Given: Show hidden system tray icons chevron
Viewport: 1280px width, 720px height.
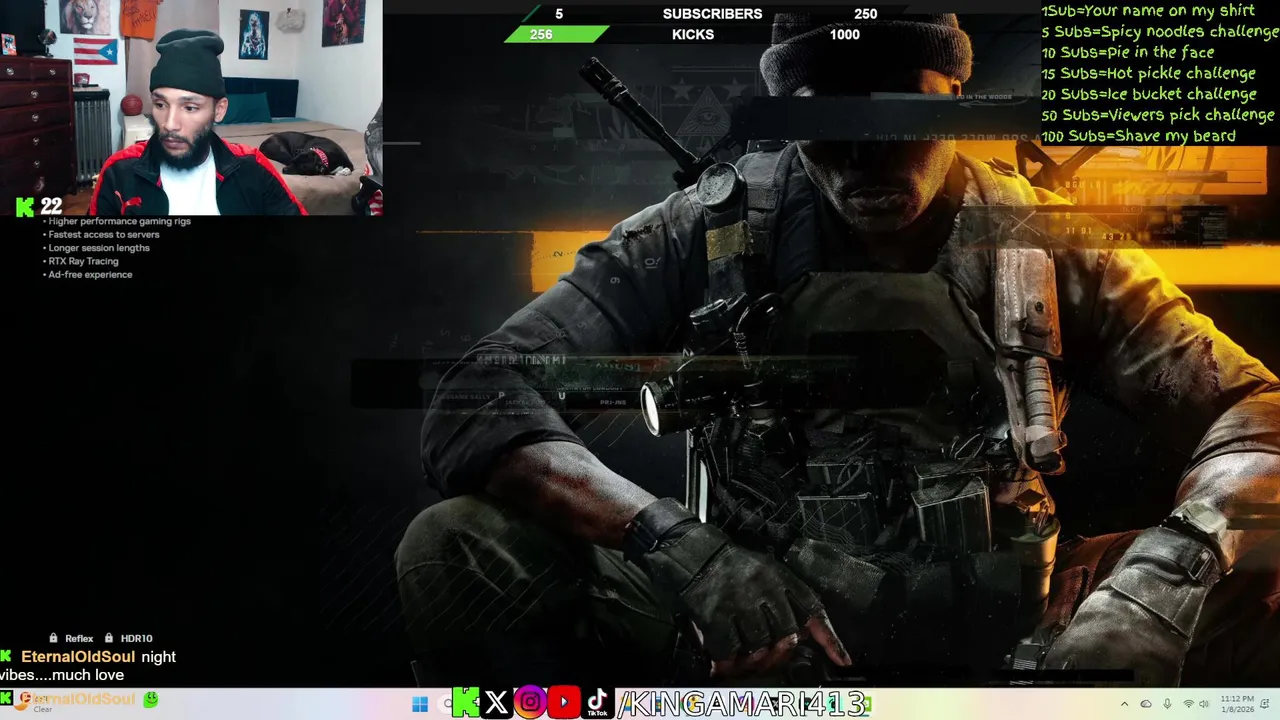Looking at the screenshot, I should pos(1124,704).
